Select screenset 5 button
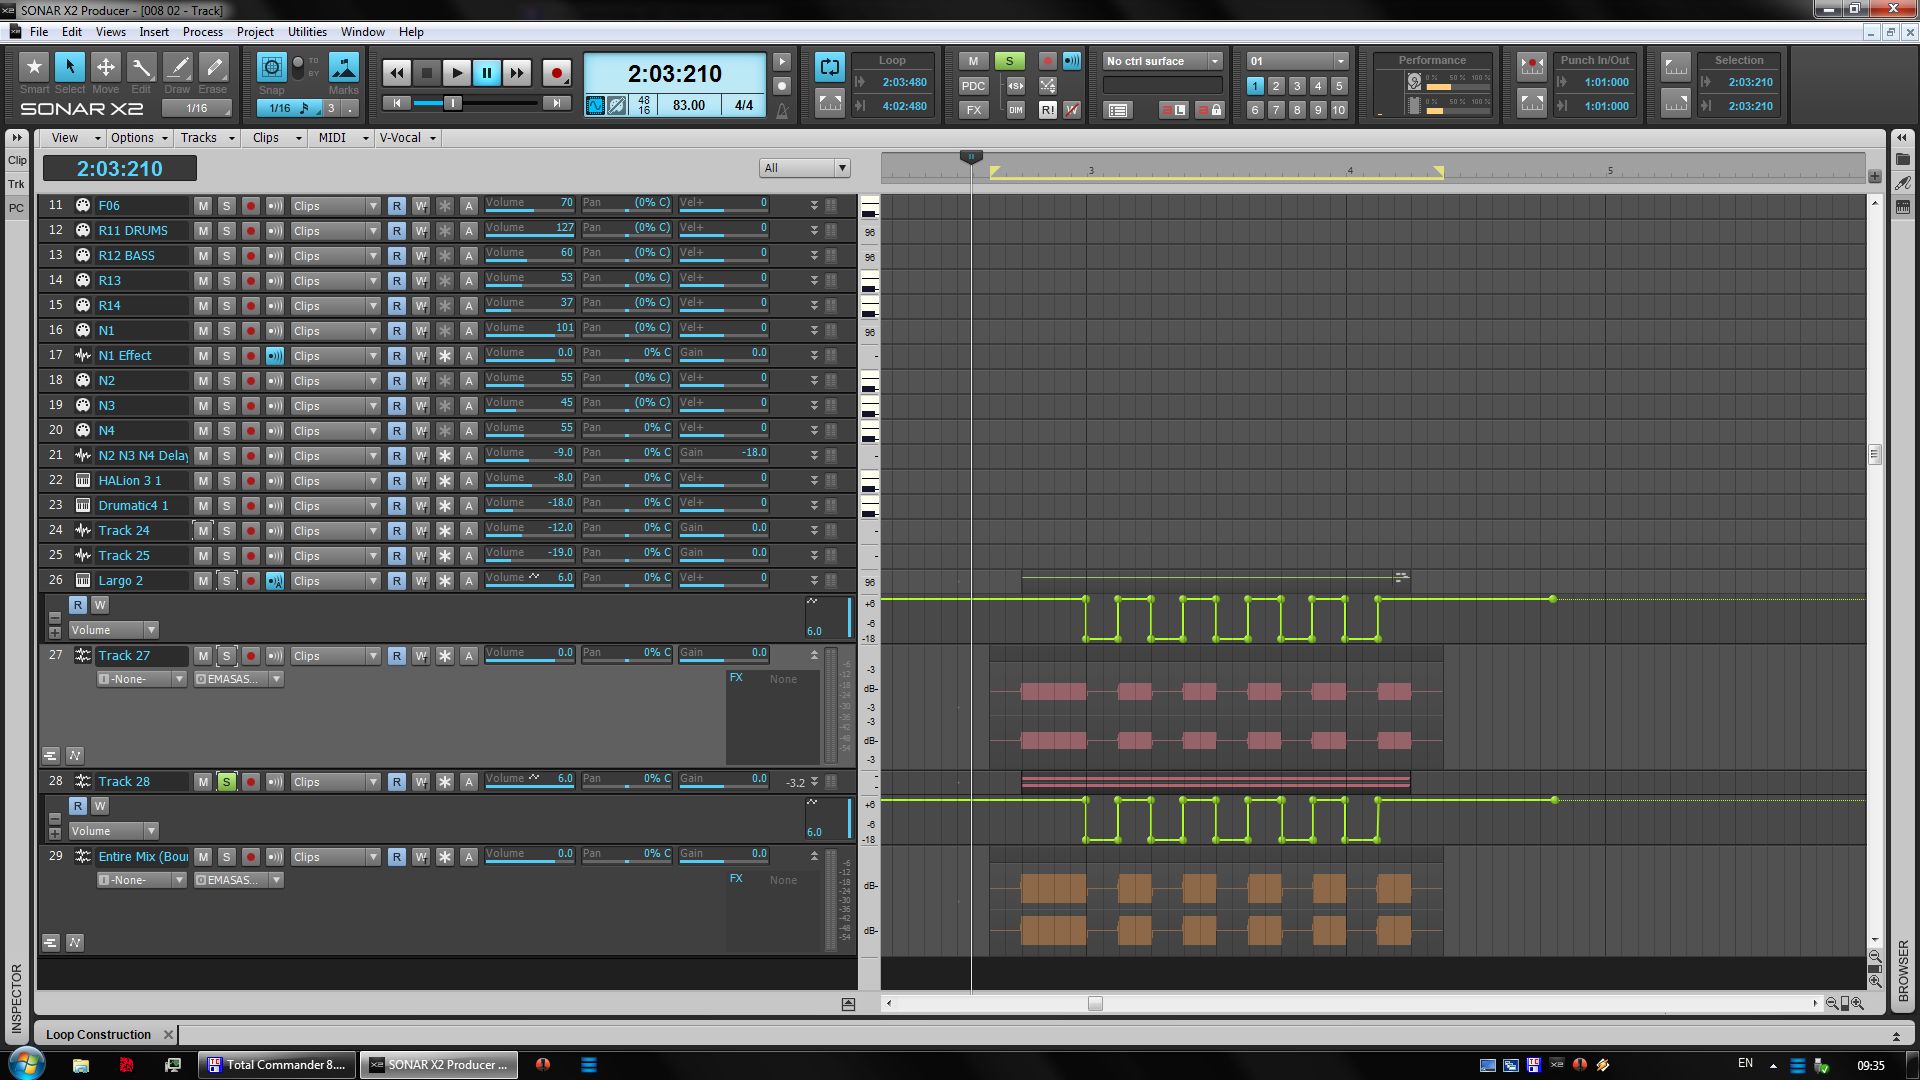This screenshot has height=1080, width=1920. [x=1339, y=86]
